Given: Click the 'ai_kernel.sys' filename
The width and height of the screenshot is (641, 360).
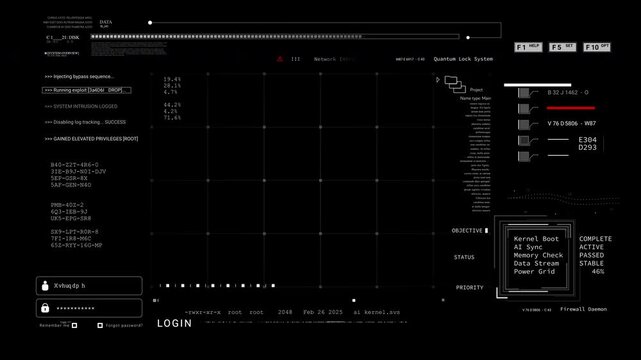Looking at the screenshot, I should 377,312.
